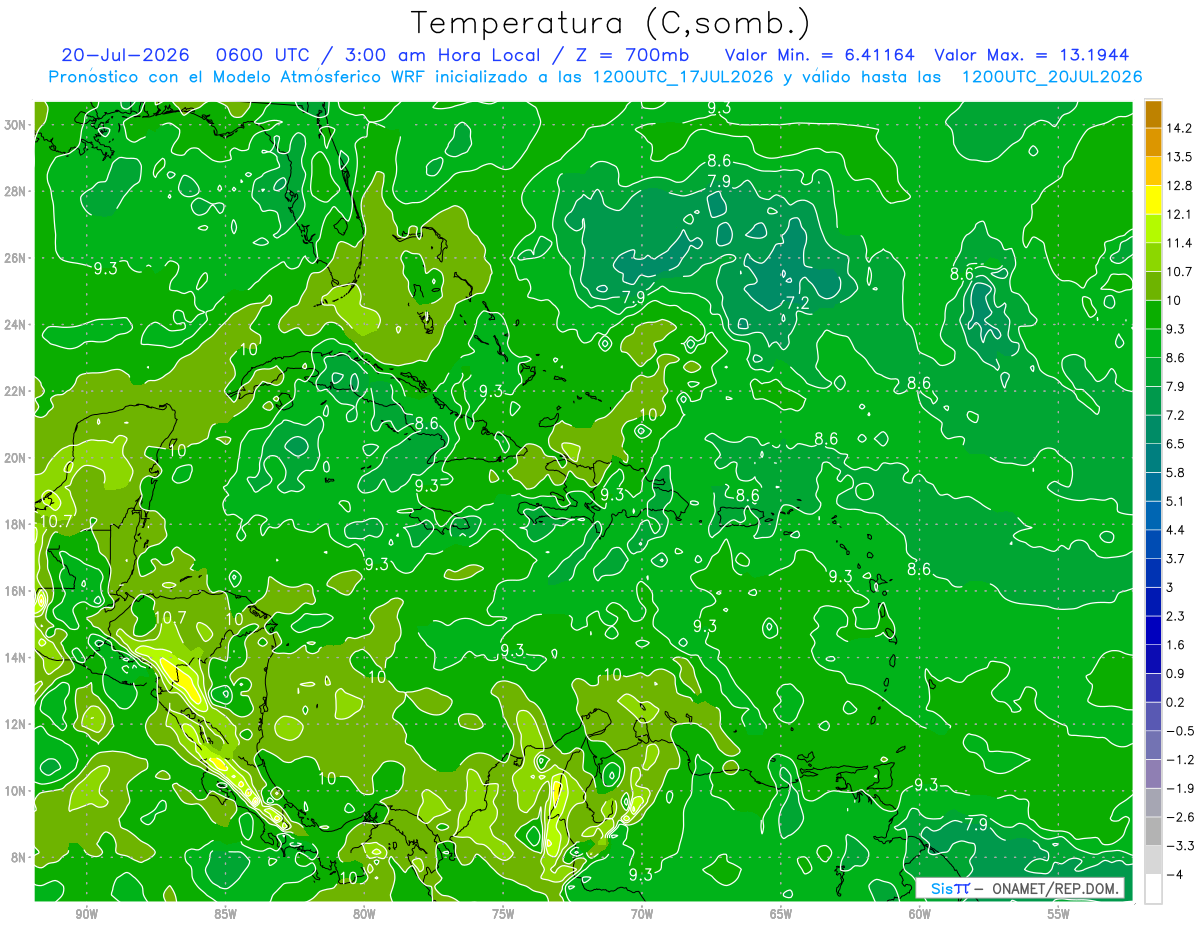Click valid-until time "1200UTC_20JUL2026"
Image resolution: width=1200 pixels, height=927 pixels.
(x=1052, y=77)
